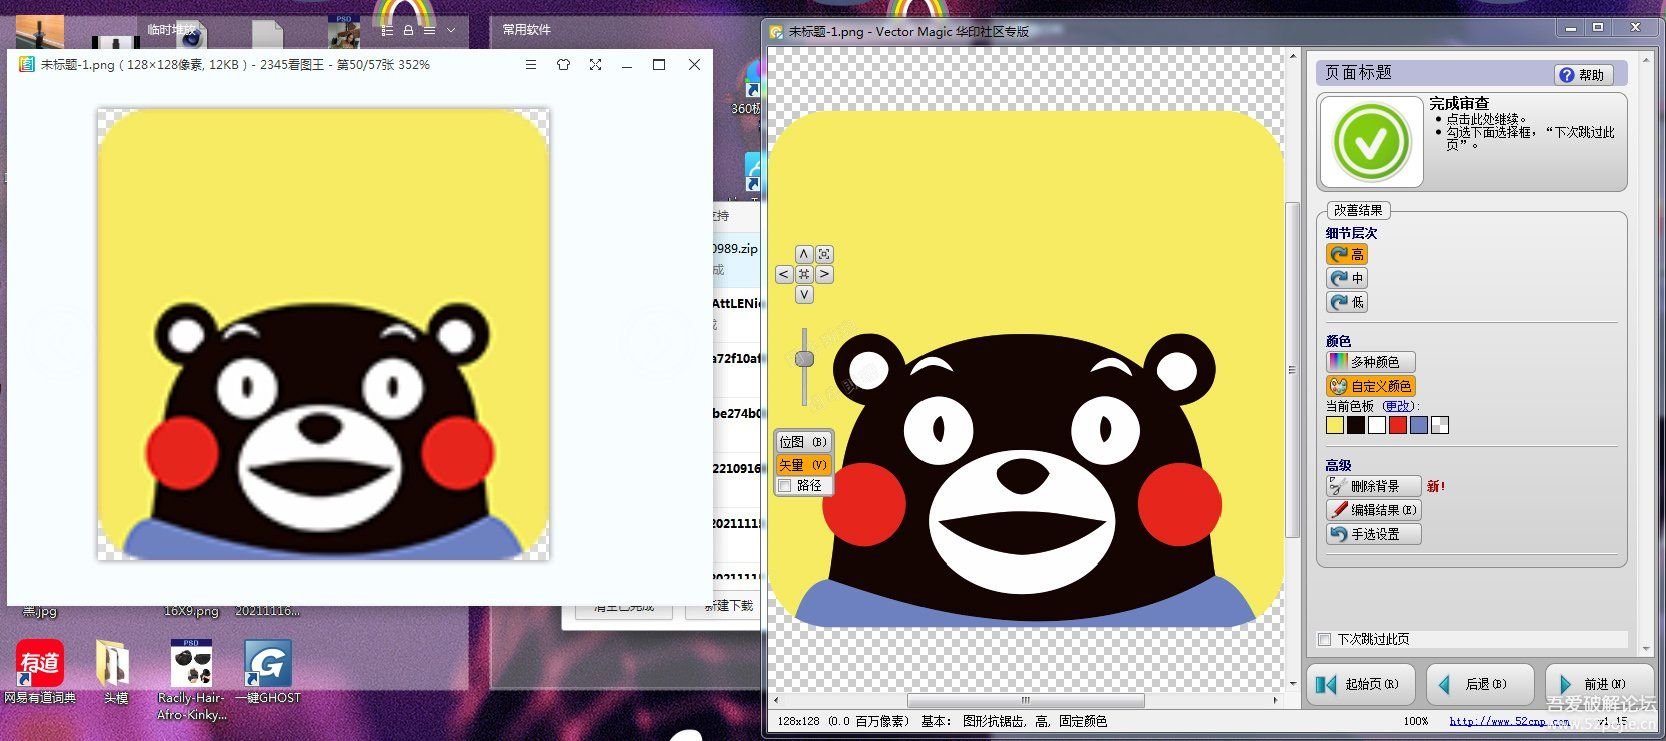Set detail level to 高 (high)
Viewport: 1666px width, 741px height.
(1347, 254)
